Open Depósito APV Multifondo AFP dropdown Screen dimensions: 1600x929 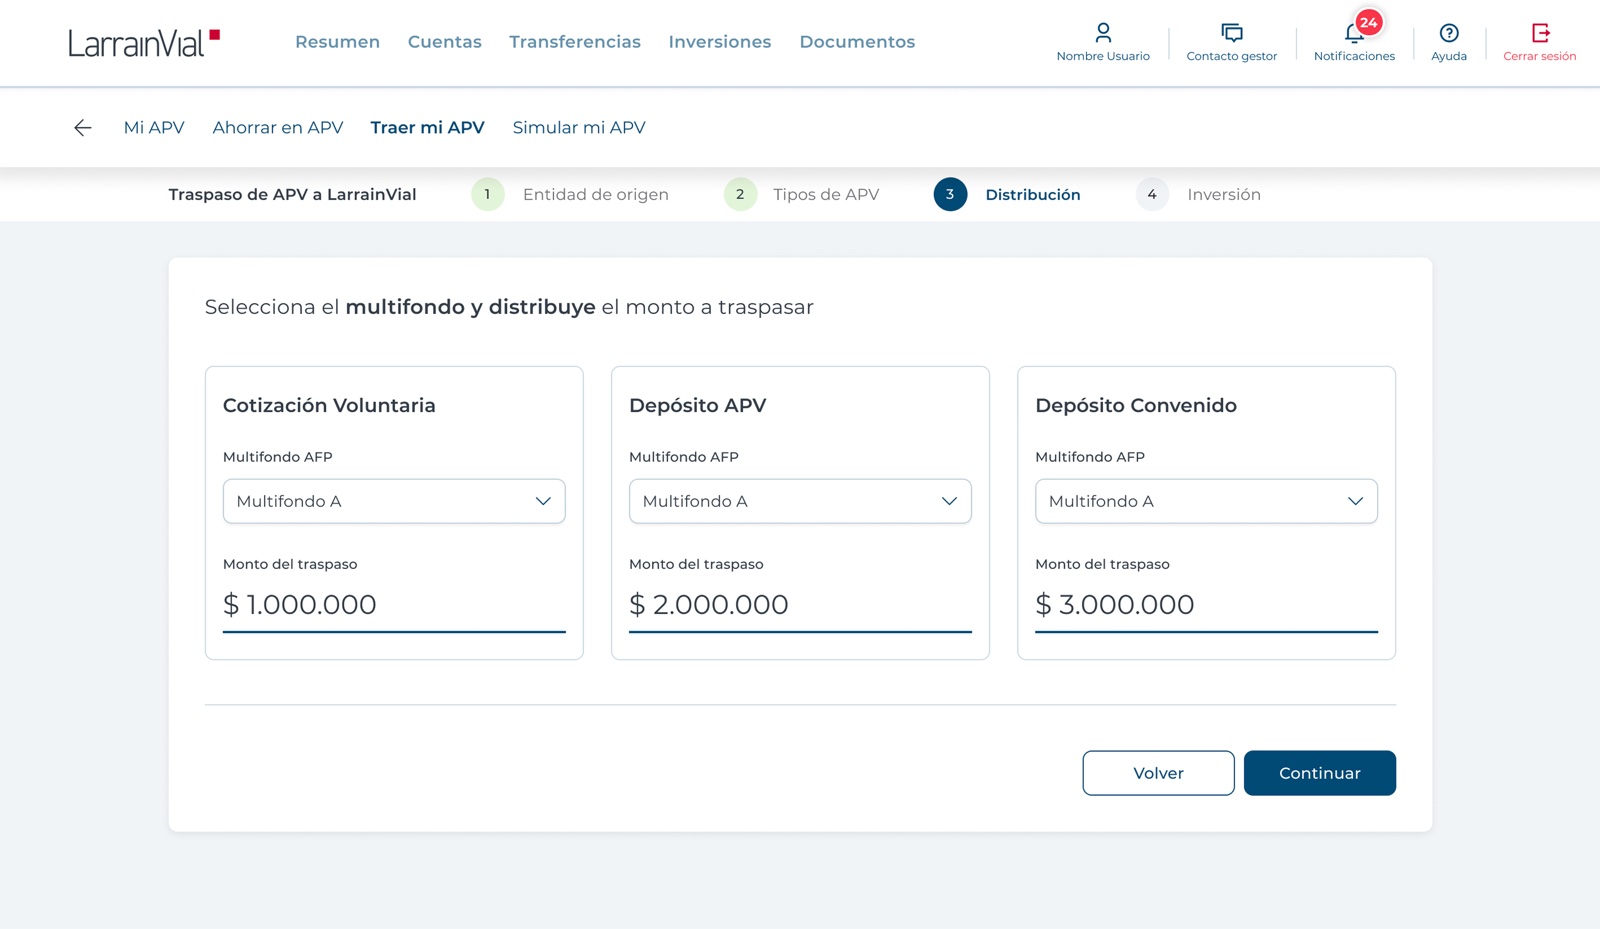coord(800,501)
